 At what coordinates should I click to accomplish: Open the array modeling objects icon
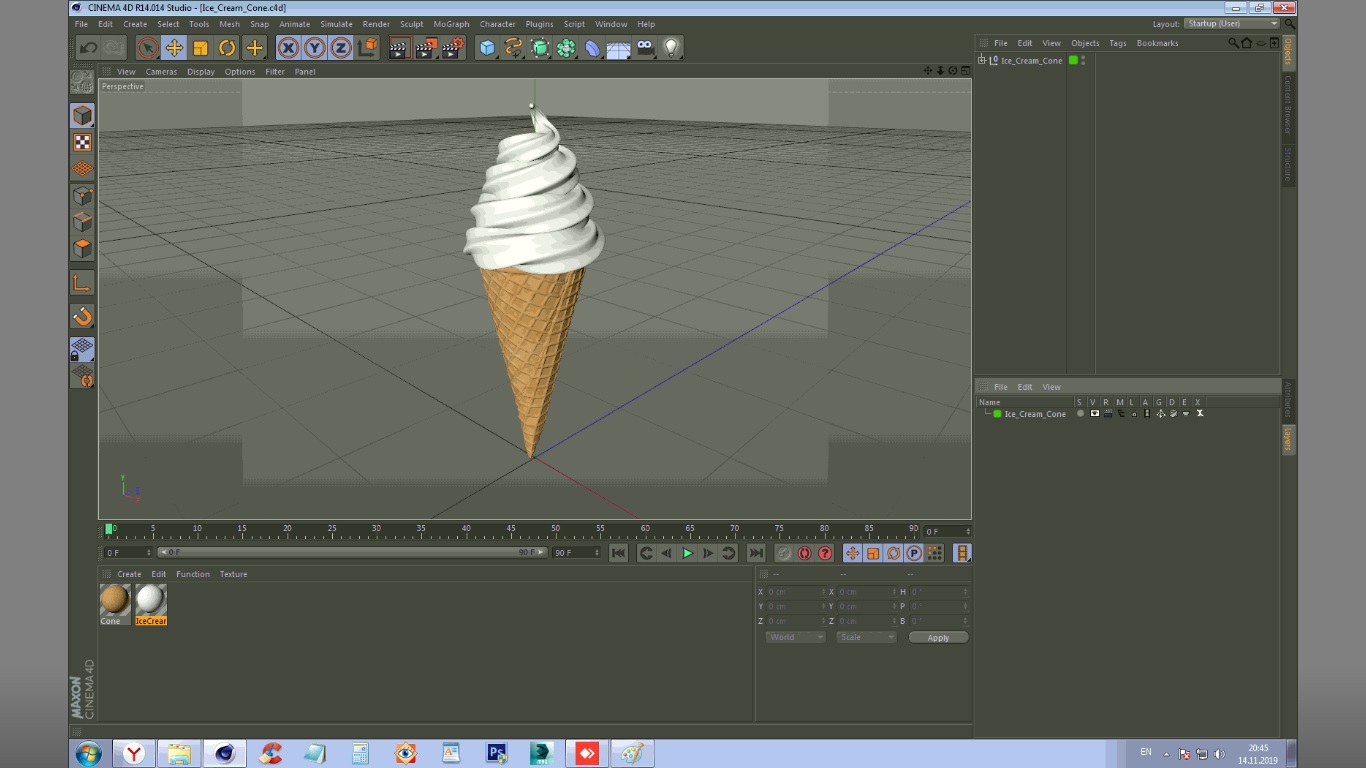pyautogui.click(x=566, y=47)
